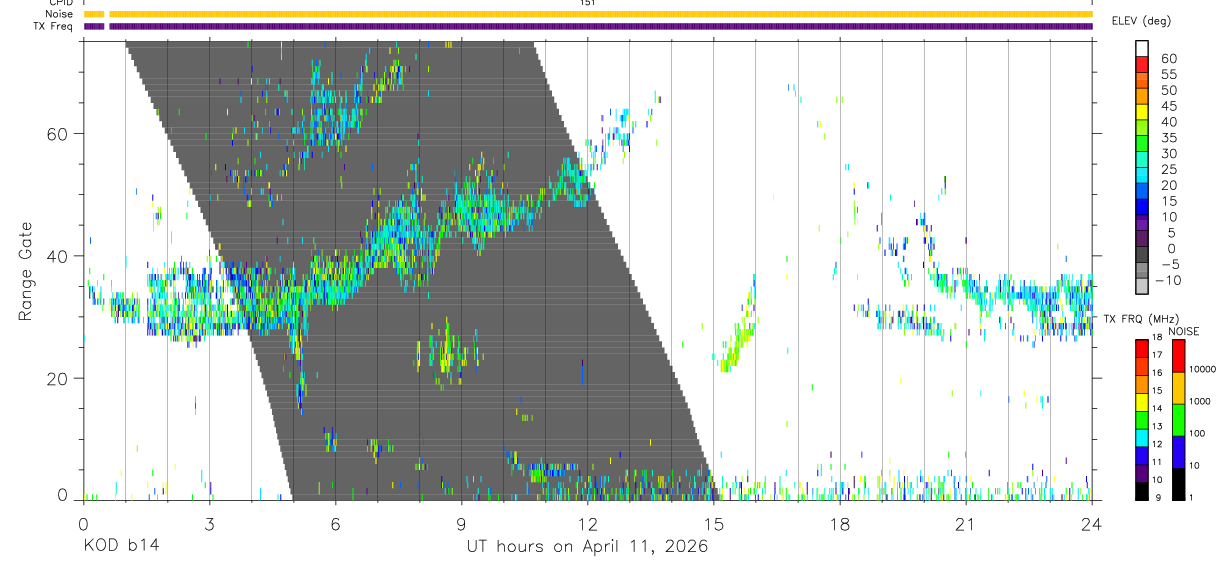
Task: Click the red segment of TX FRQ color bar
Action: pyautogui.click(x=1142, y=348)
